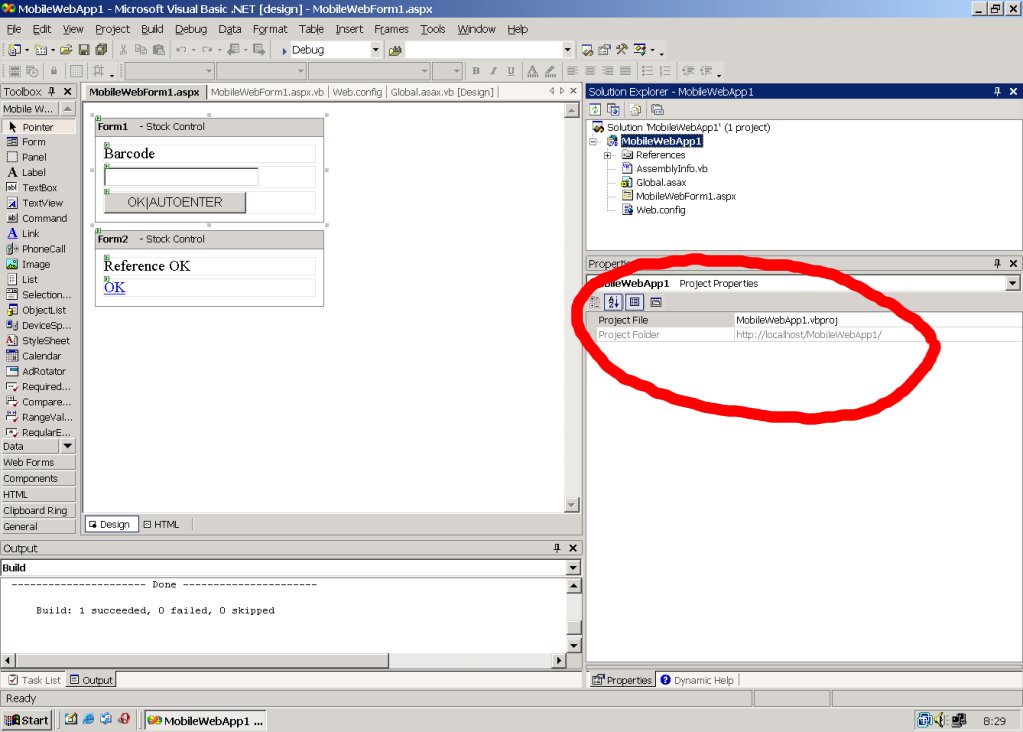This screenshot has width=1023, height=732.
Task: Select the Pointer tool in Toolbox
Action: pos(38,127)
